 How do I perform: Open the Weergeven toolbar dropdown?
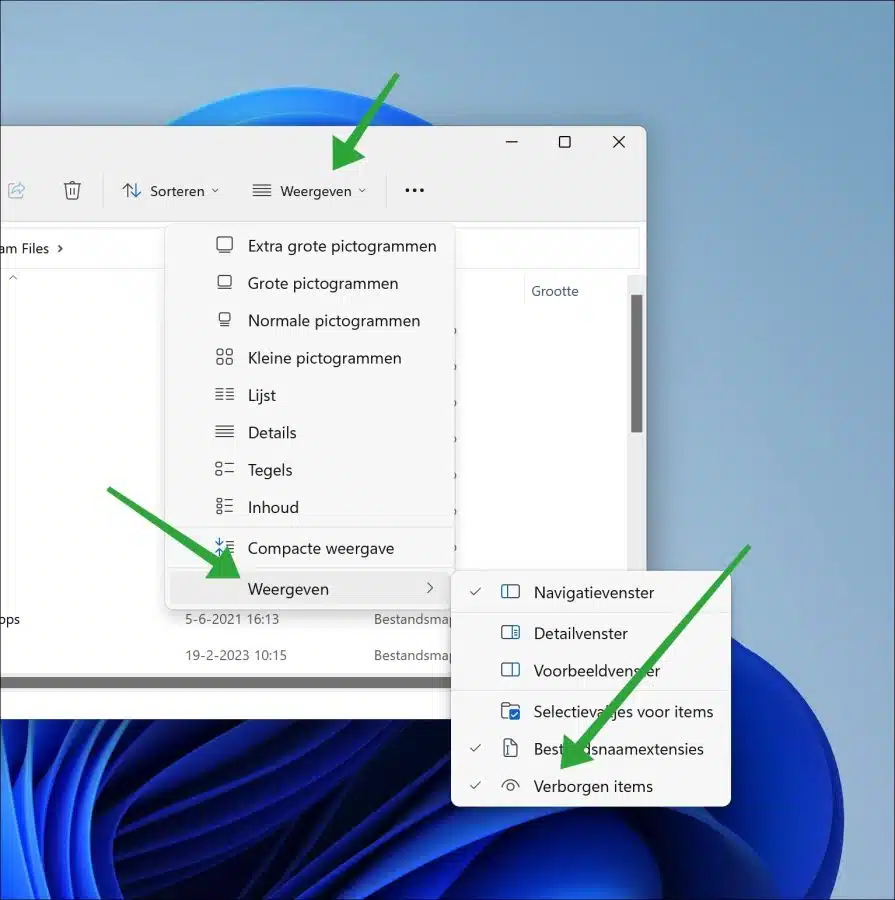click(309, 191)
